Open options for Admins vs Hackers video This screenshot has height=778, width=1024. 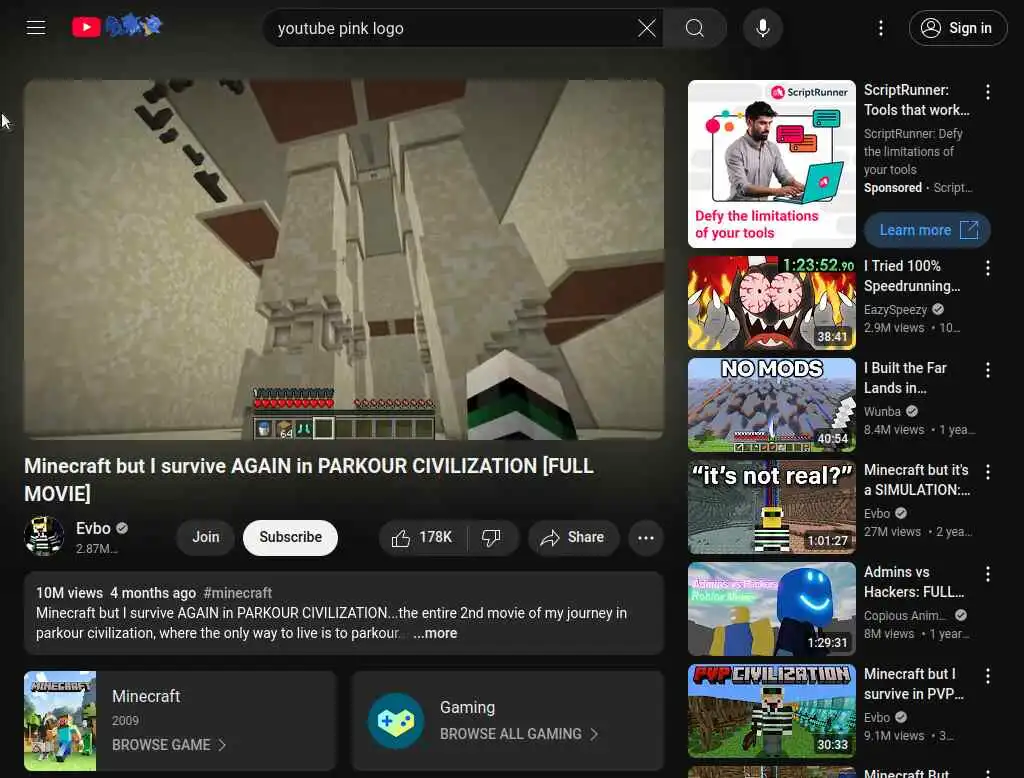point(987,574)
